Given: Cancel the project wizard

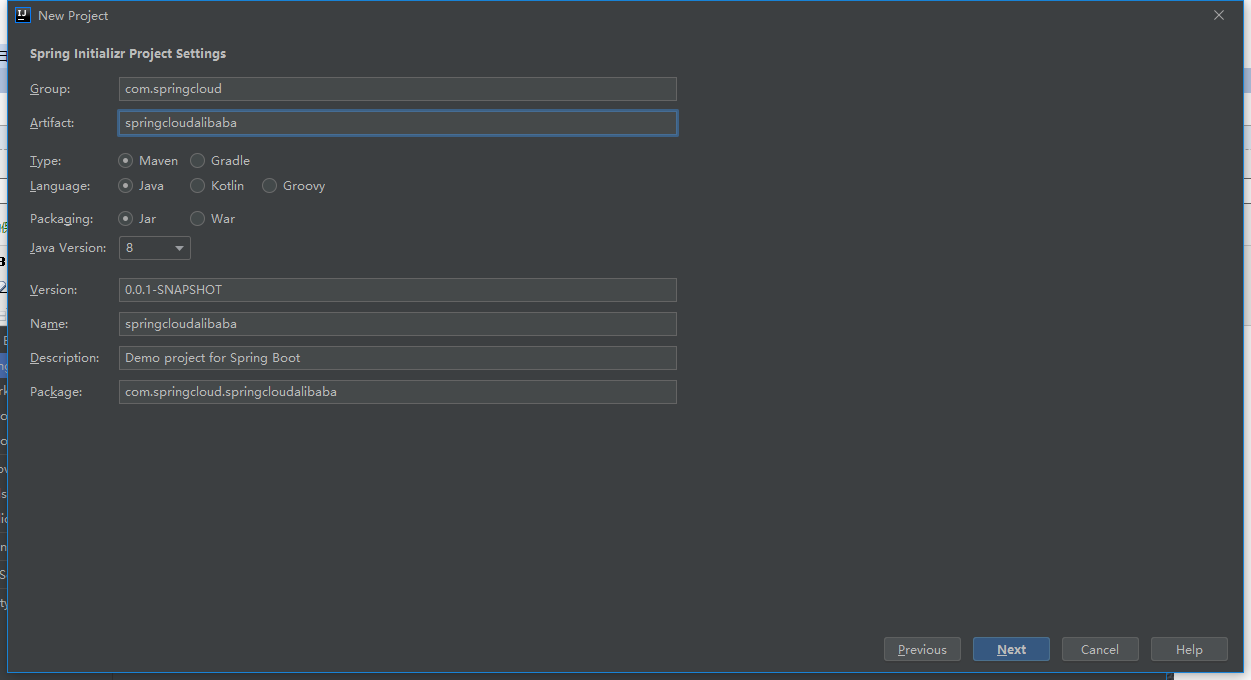Looking at the screenshot, I should [1100, 649].
